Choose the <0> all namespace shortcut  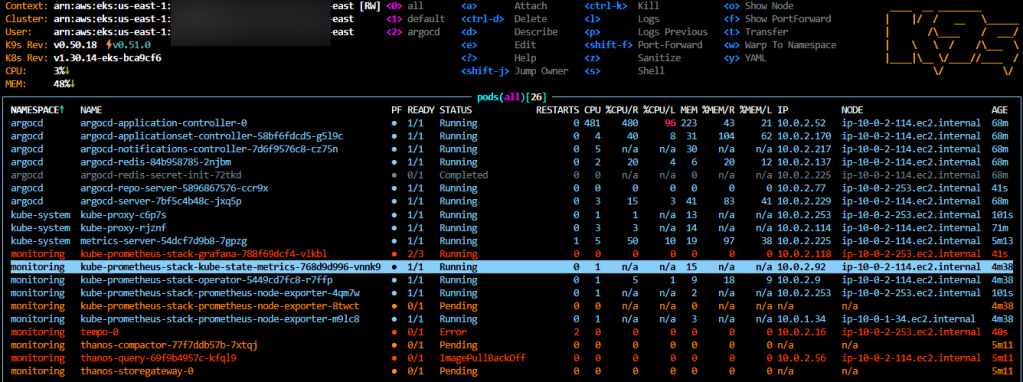[x=404, y=5]
